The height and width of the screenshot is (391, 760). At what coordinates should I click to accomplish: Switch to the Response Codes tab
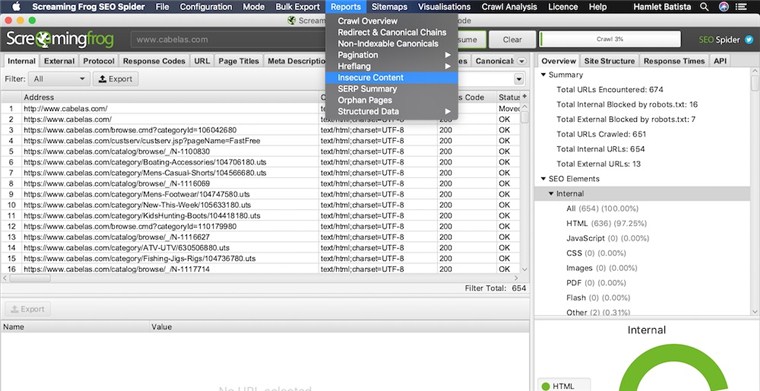[154, 61]
